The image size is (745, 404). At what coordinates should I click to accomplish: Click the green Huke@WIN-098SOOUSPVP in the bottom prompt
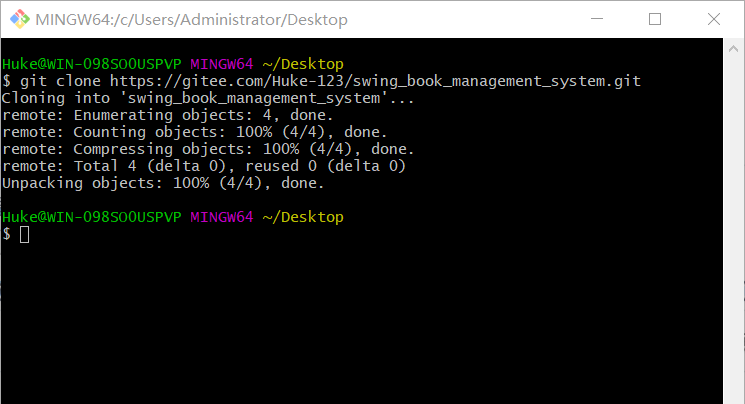click(91, 217)
